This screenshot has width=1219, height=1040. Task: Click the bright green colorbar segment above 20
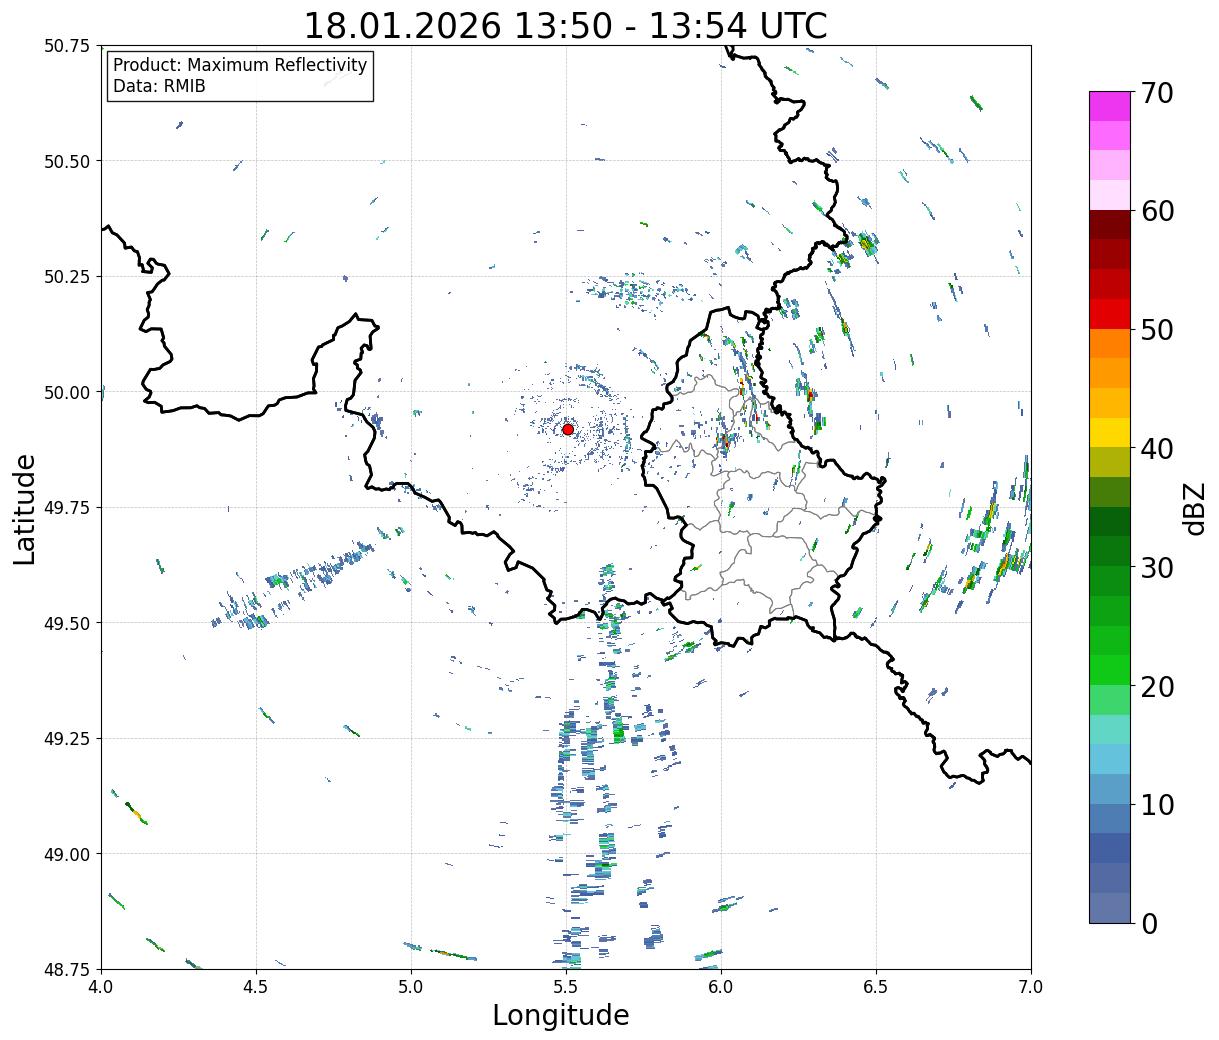coord(1110,670)
